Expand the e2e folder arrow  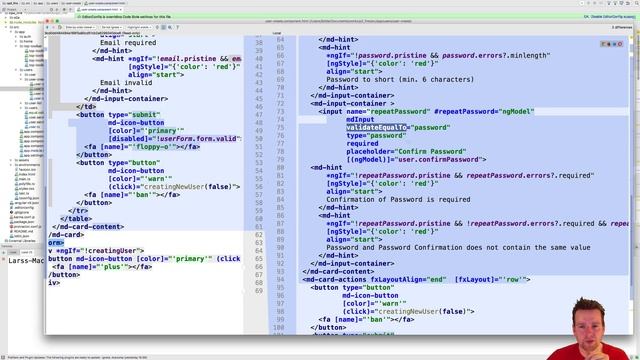(x=6, y=18)
